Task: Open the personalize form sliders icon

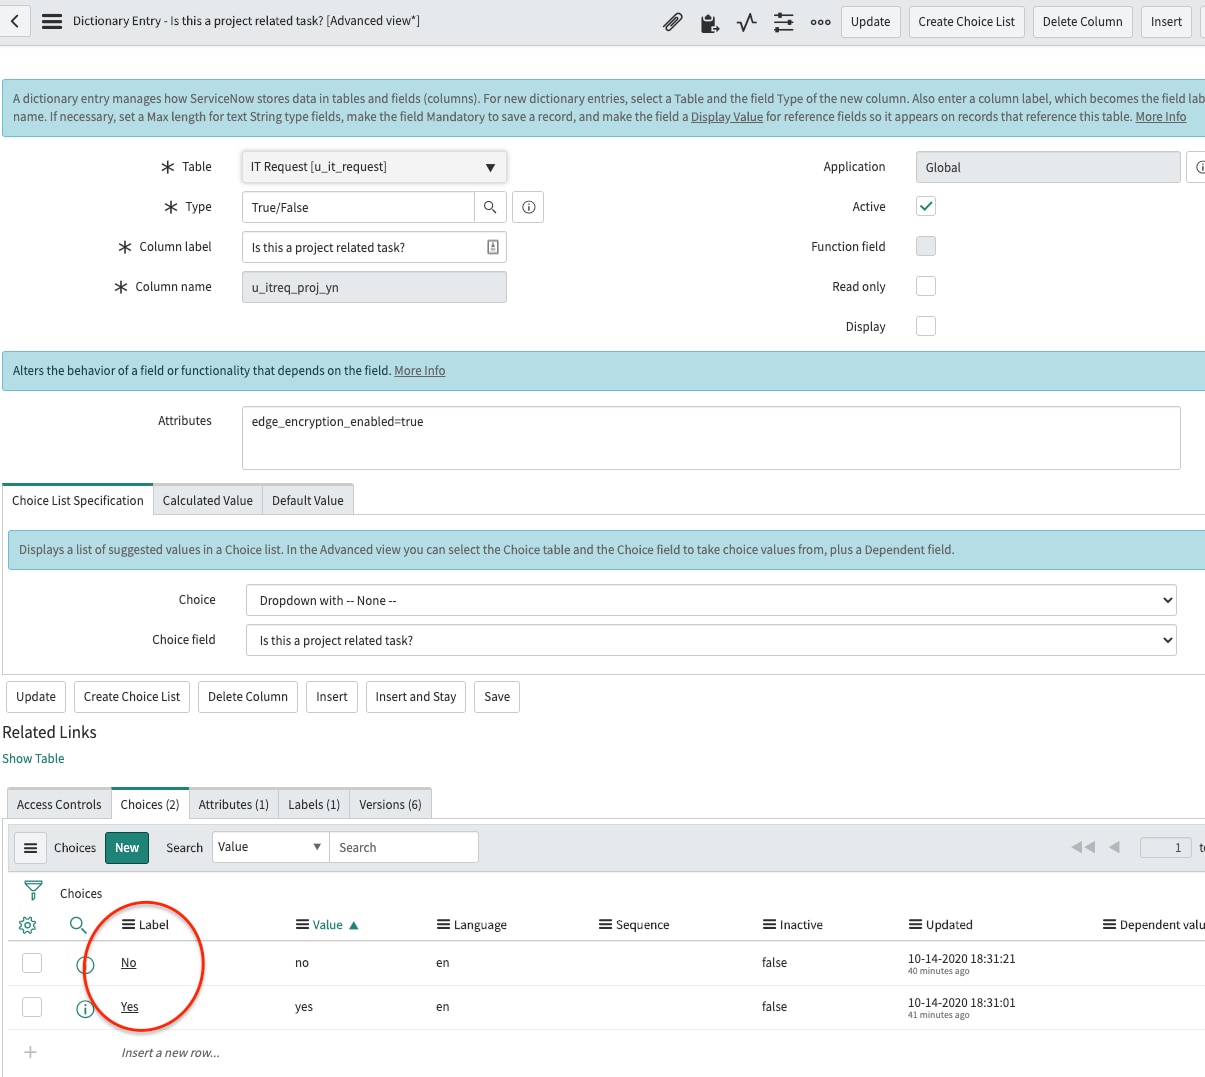Action: (x=784, y=22)
